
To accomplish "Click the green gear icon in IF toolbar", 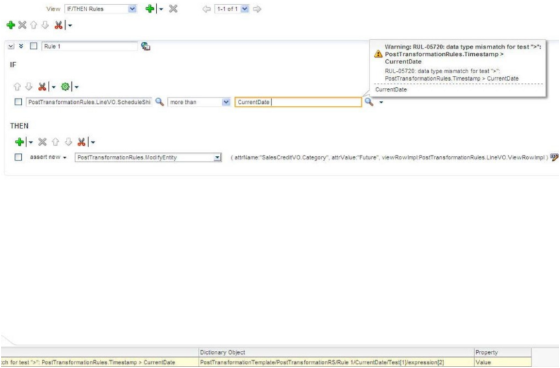I will click(65, 86).
